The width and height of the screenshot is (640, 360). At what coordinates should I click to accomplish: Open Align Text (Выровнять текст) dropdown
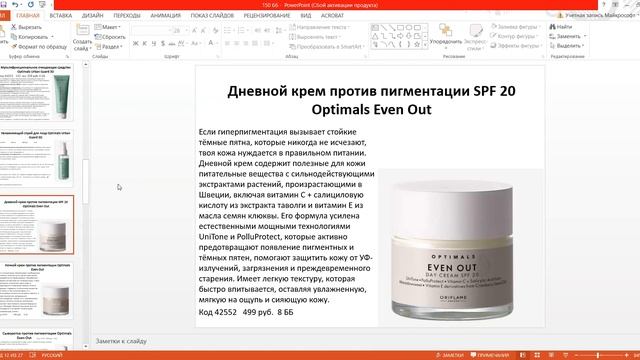coord(315,37)
